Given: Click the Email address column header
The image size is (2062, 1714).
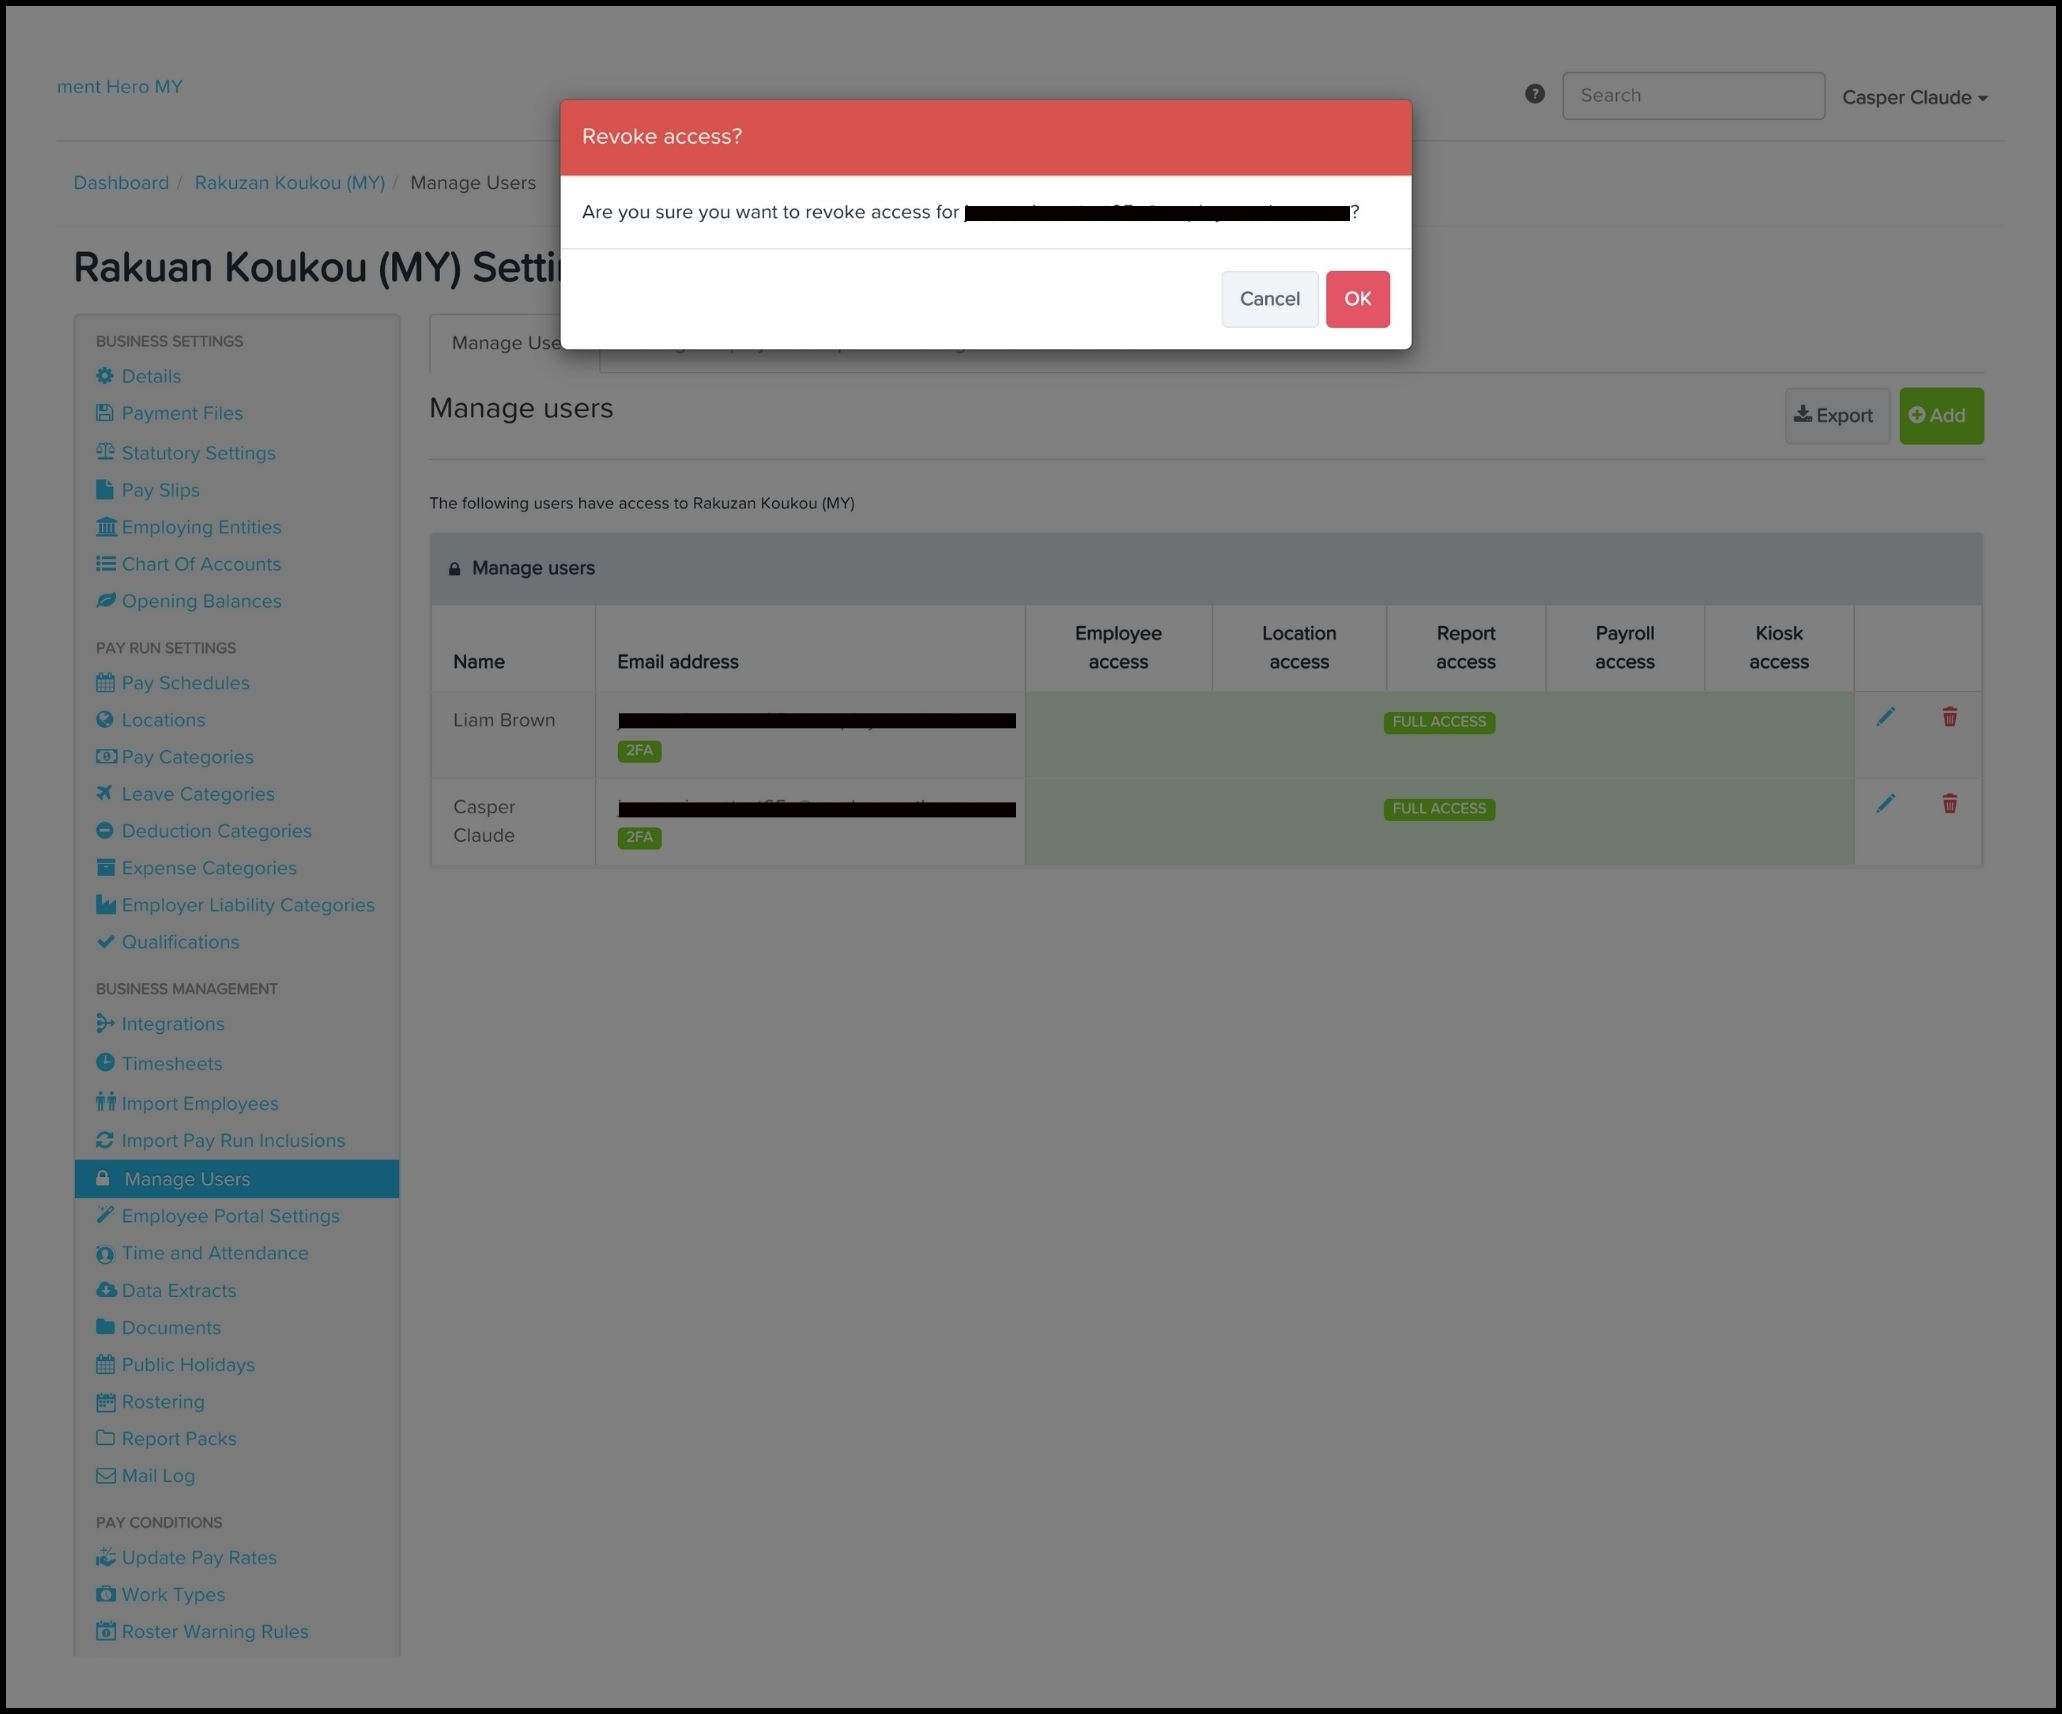Looking at the screenshot, I should click(810, 648).
